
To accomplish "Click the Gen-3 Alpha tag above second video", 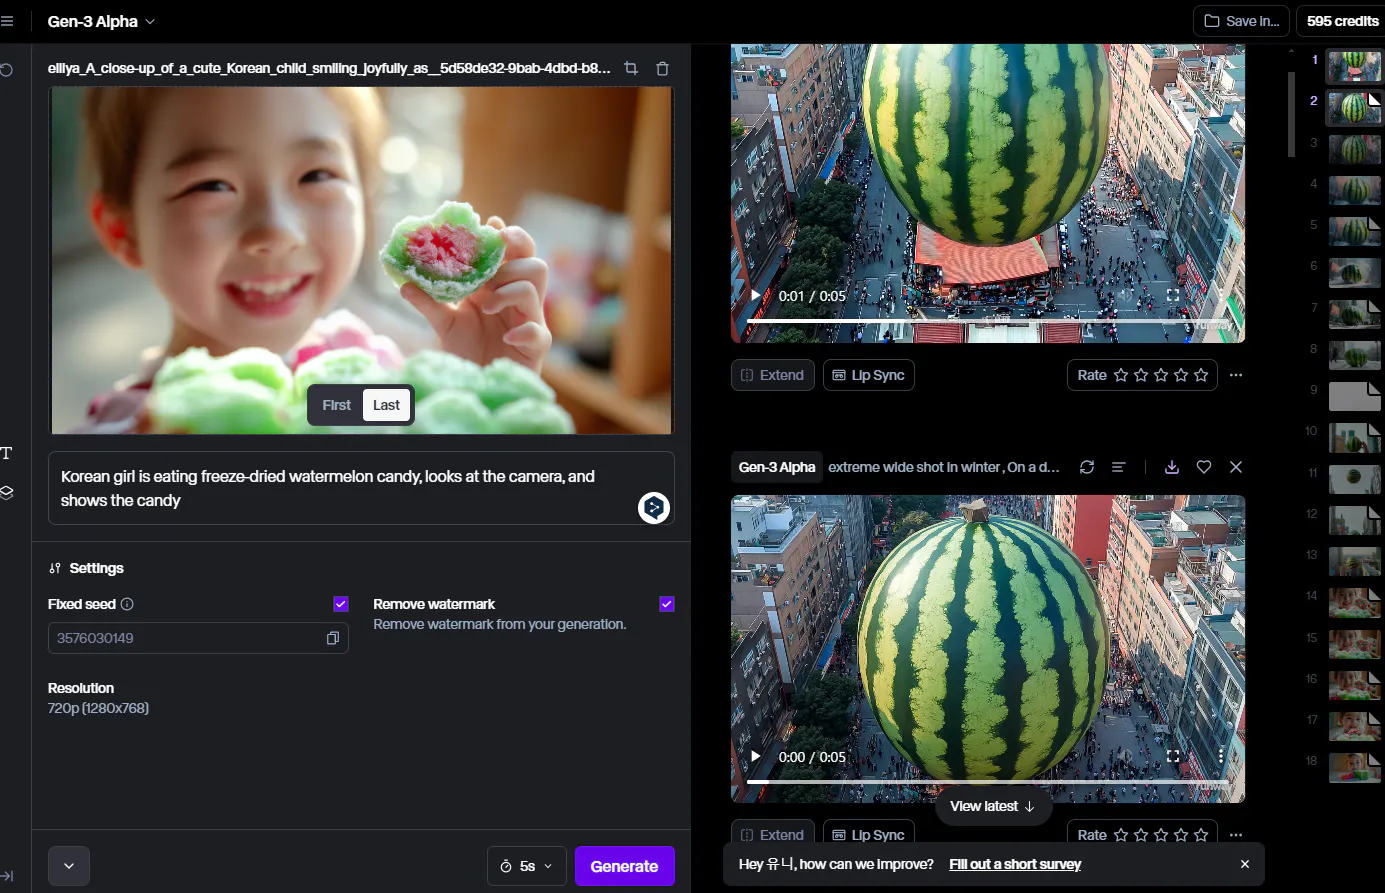I will [777, 467].
